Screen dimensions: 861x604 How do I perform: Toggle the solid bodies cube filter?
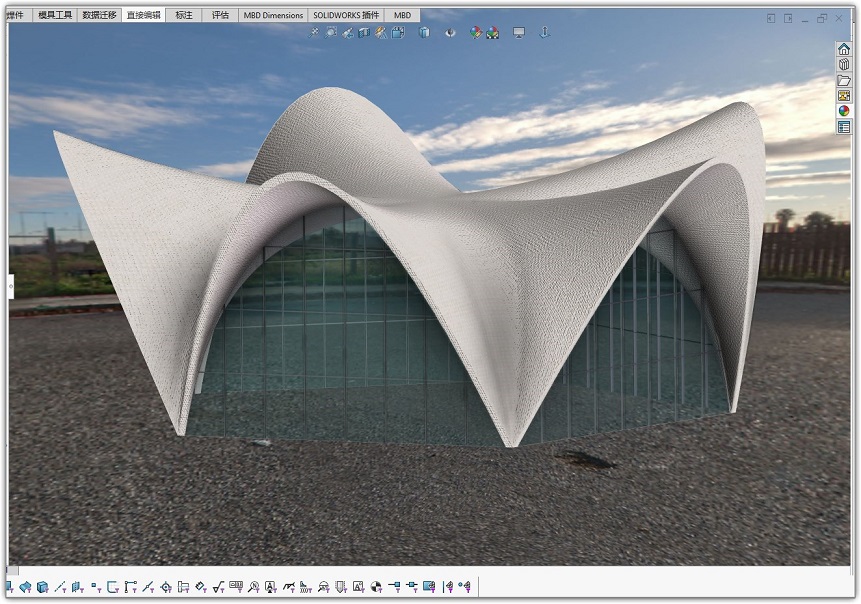42,588
